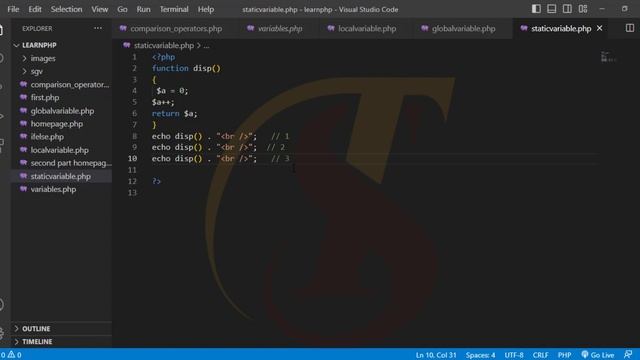This screenshot has height=360, width=640.
Task: Open the Terminal menu
Action: pos(174,9)
